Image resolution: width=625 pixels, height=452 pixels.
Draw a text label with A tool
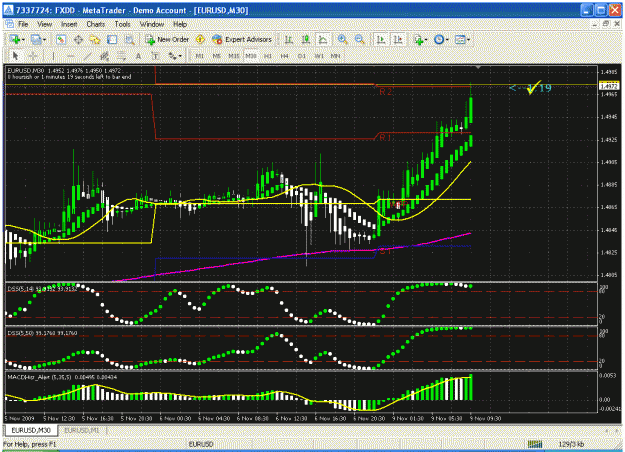coord(138,56)
